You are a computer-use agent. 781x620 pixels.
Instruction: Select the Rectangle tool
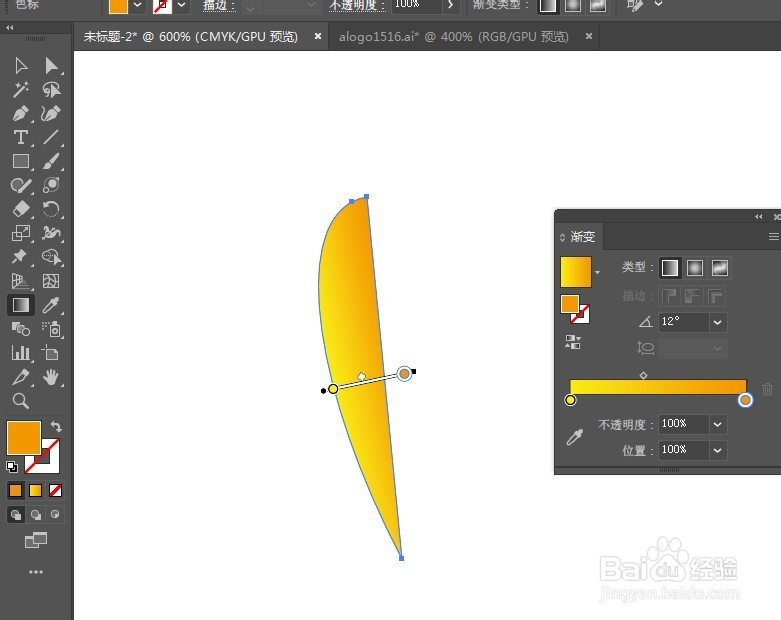(21, 161)
